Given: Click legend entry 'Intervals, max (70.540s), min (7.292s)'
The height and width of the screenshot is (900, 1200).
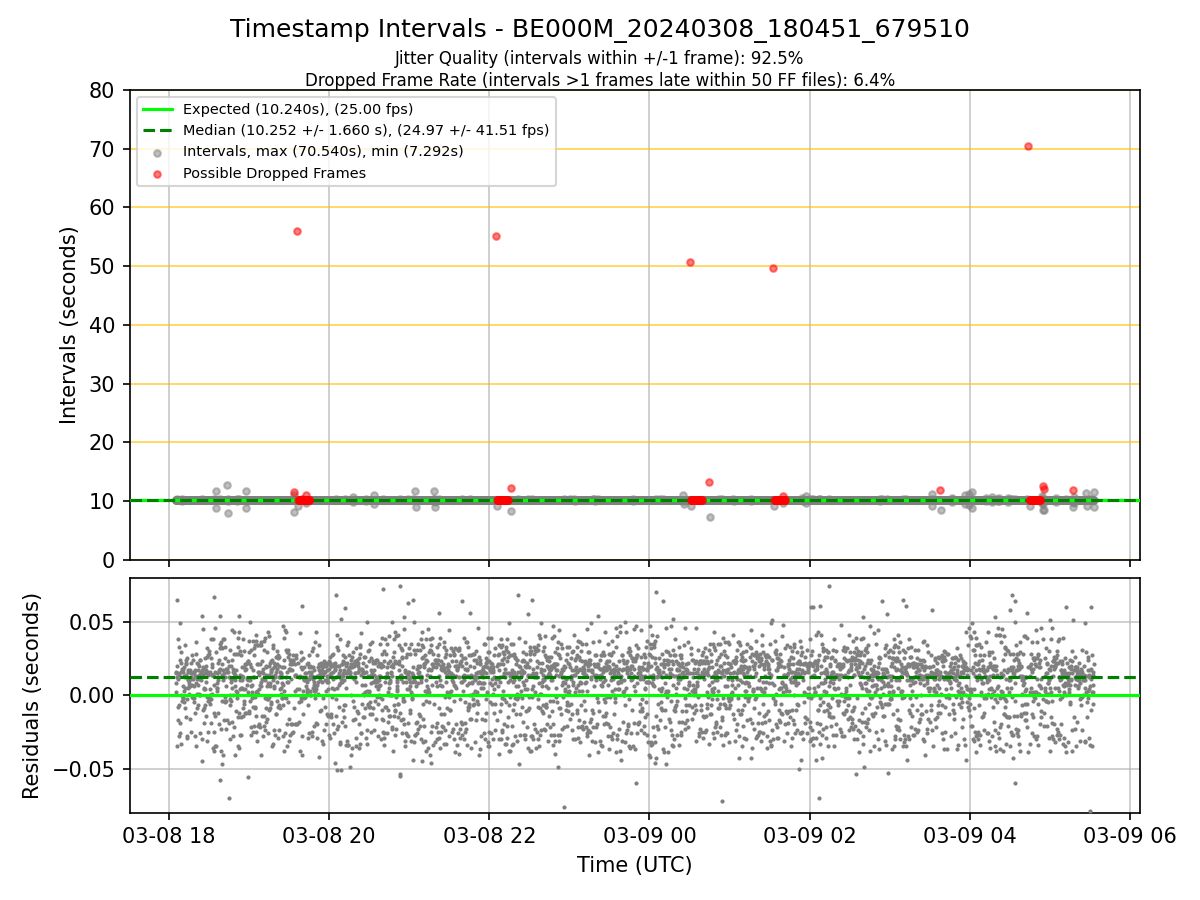Looking at the screenshot, I should coord(323,151).
